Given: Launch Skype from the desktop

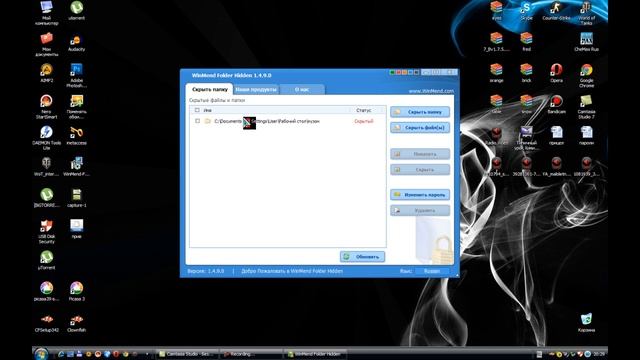Looking at the screenshot, I should coord(527,11).
